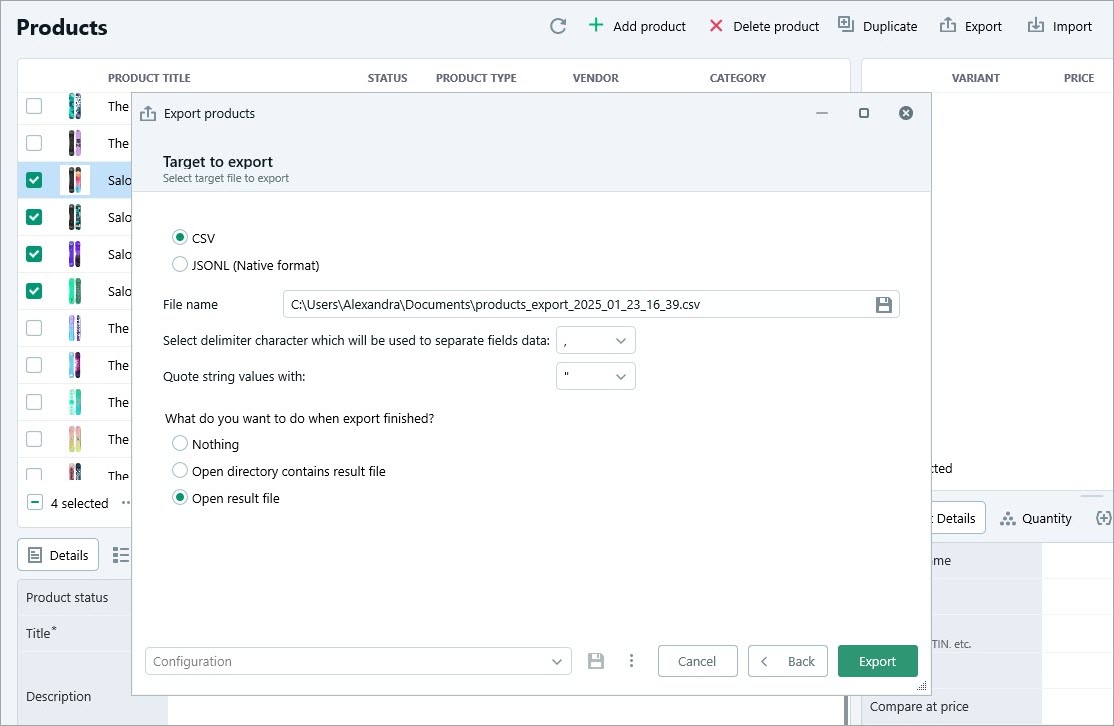Click the Duplicate icon in toolbar
This screenshot has height=726, width=1114.
coord(845,24)
